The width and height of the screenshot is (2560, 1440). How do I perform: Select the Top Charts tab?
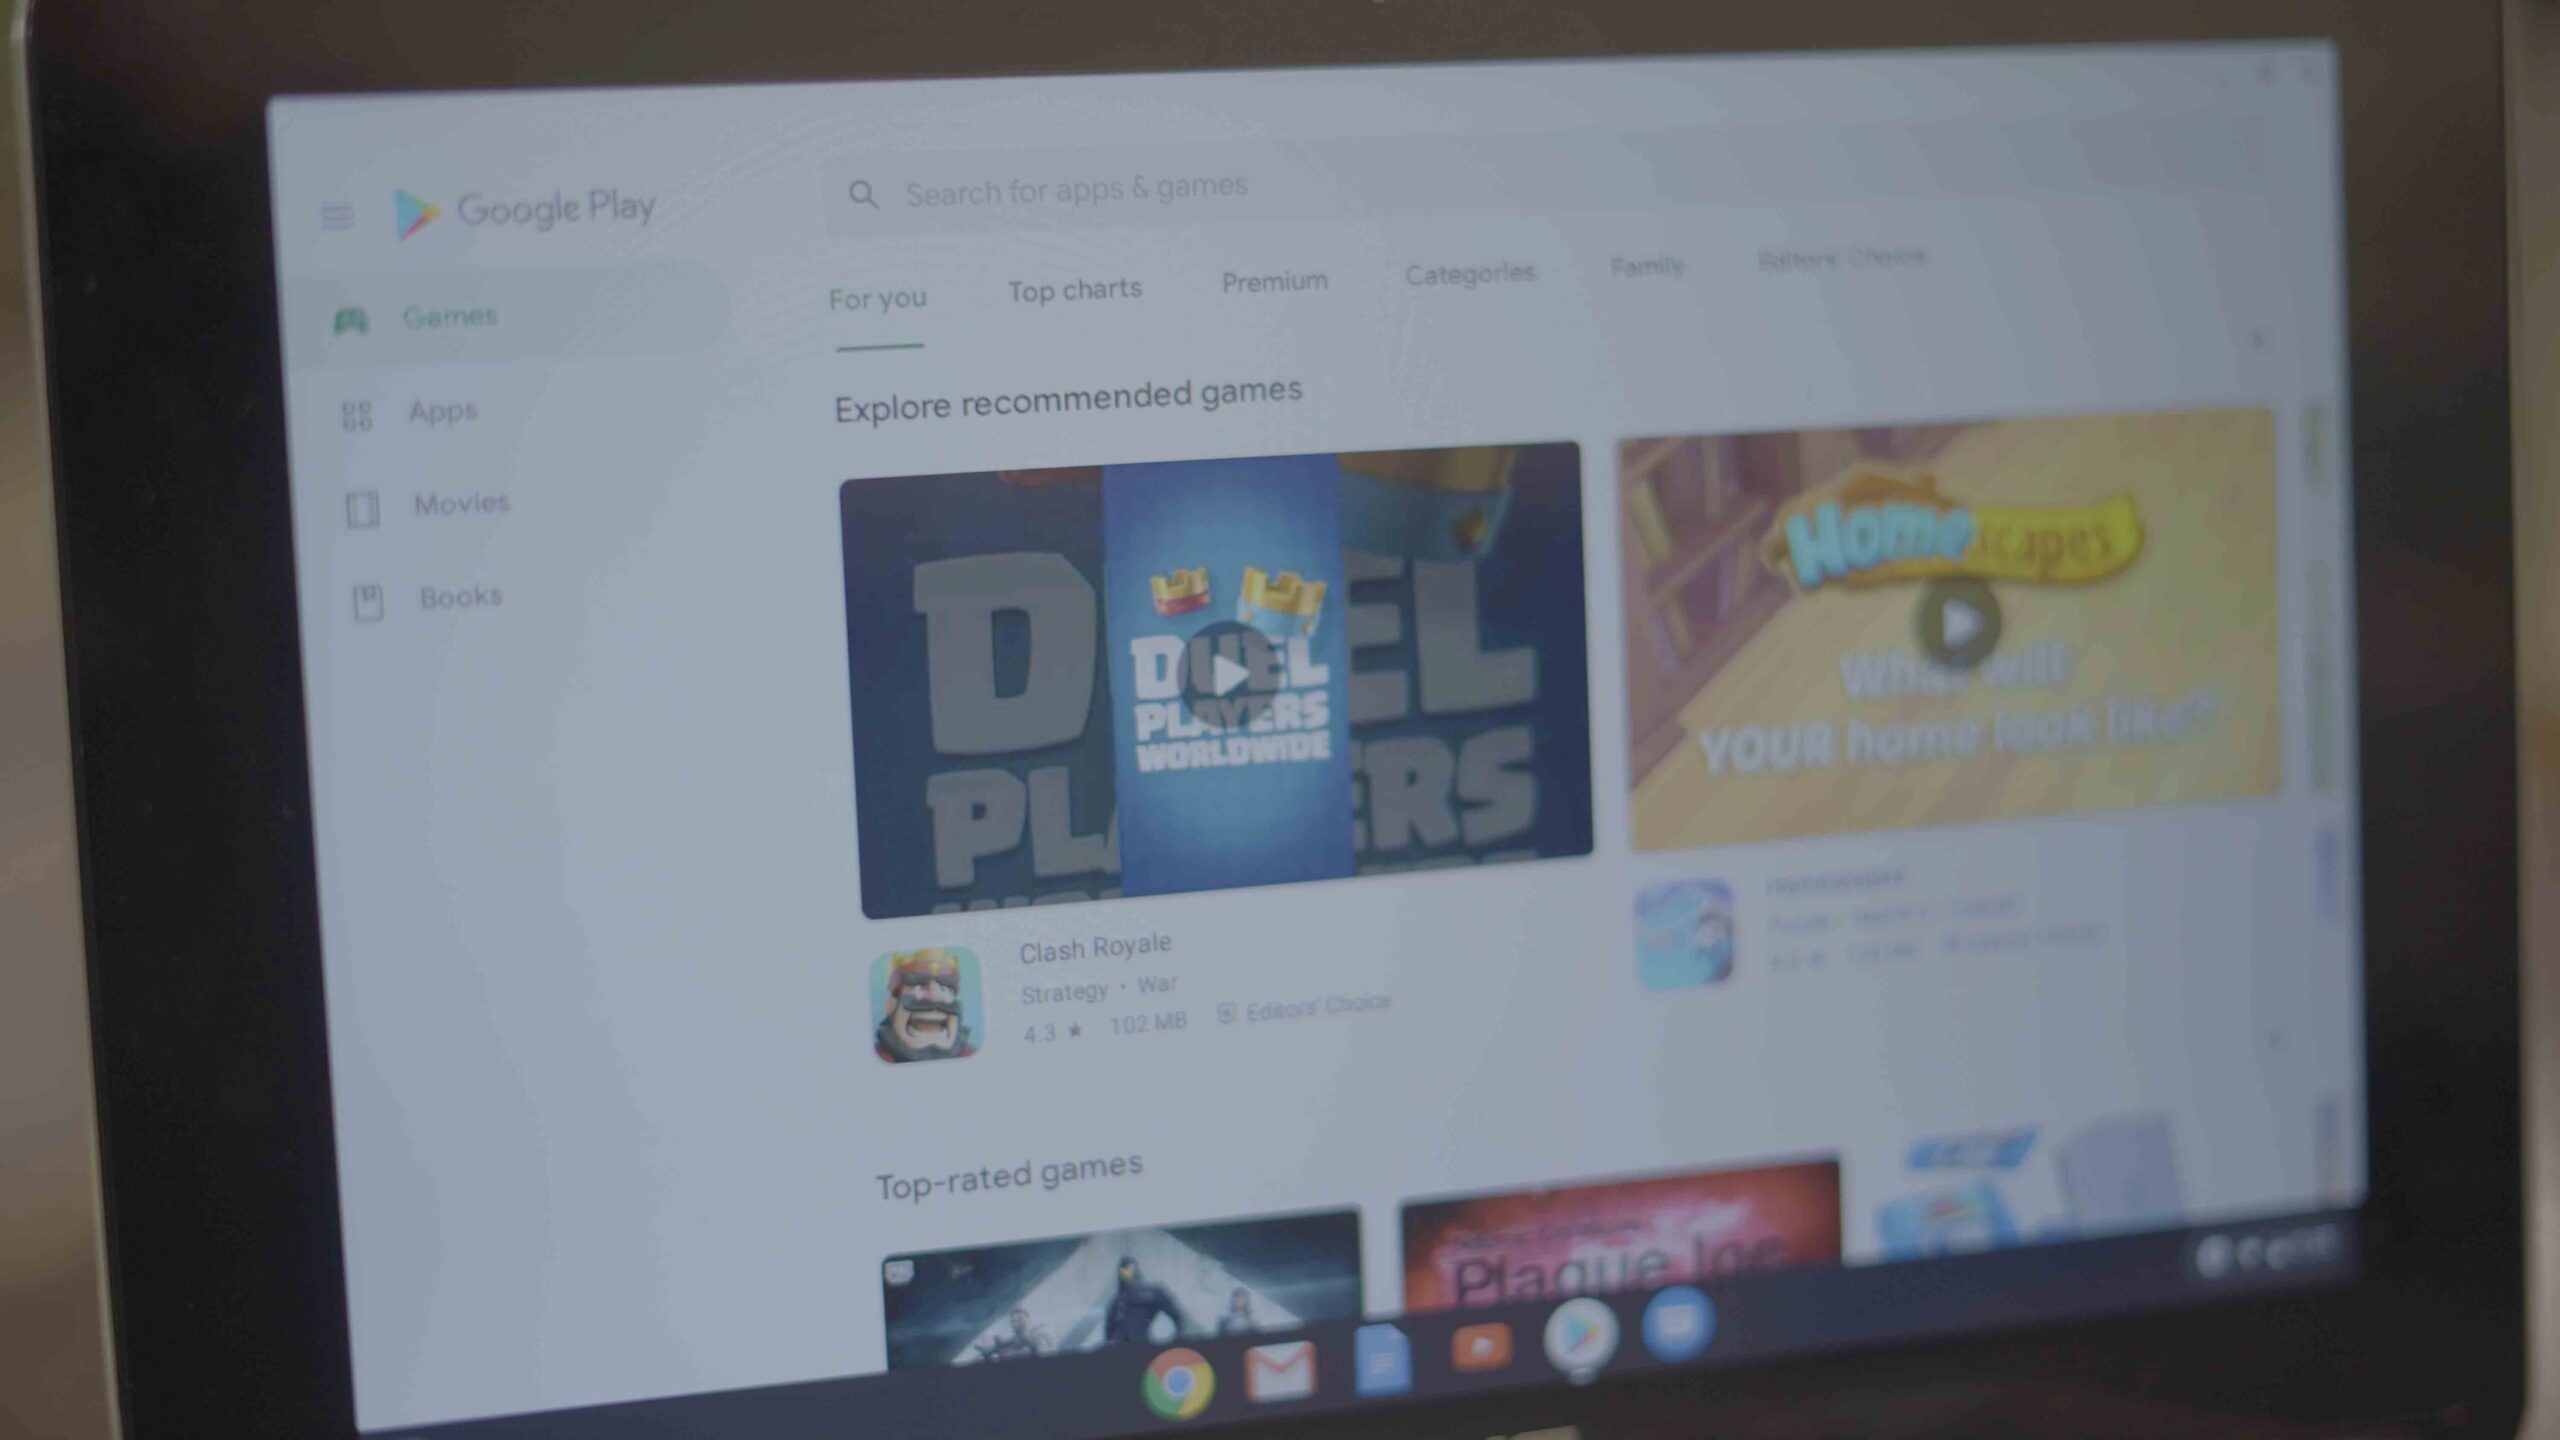pos(1074,288)
